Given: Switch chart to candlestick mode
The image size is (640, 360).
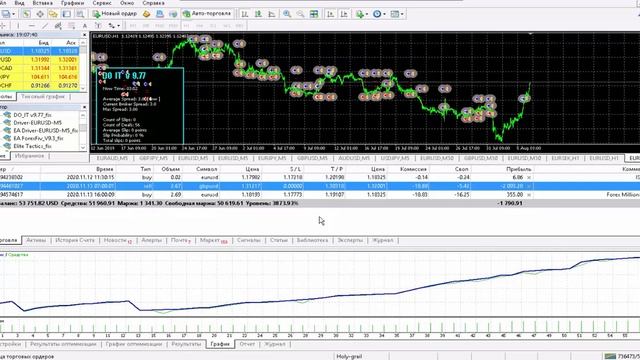Looking at the screenshot, I should tap(258, 14).
